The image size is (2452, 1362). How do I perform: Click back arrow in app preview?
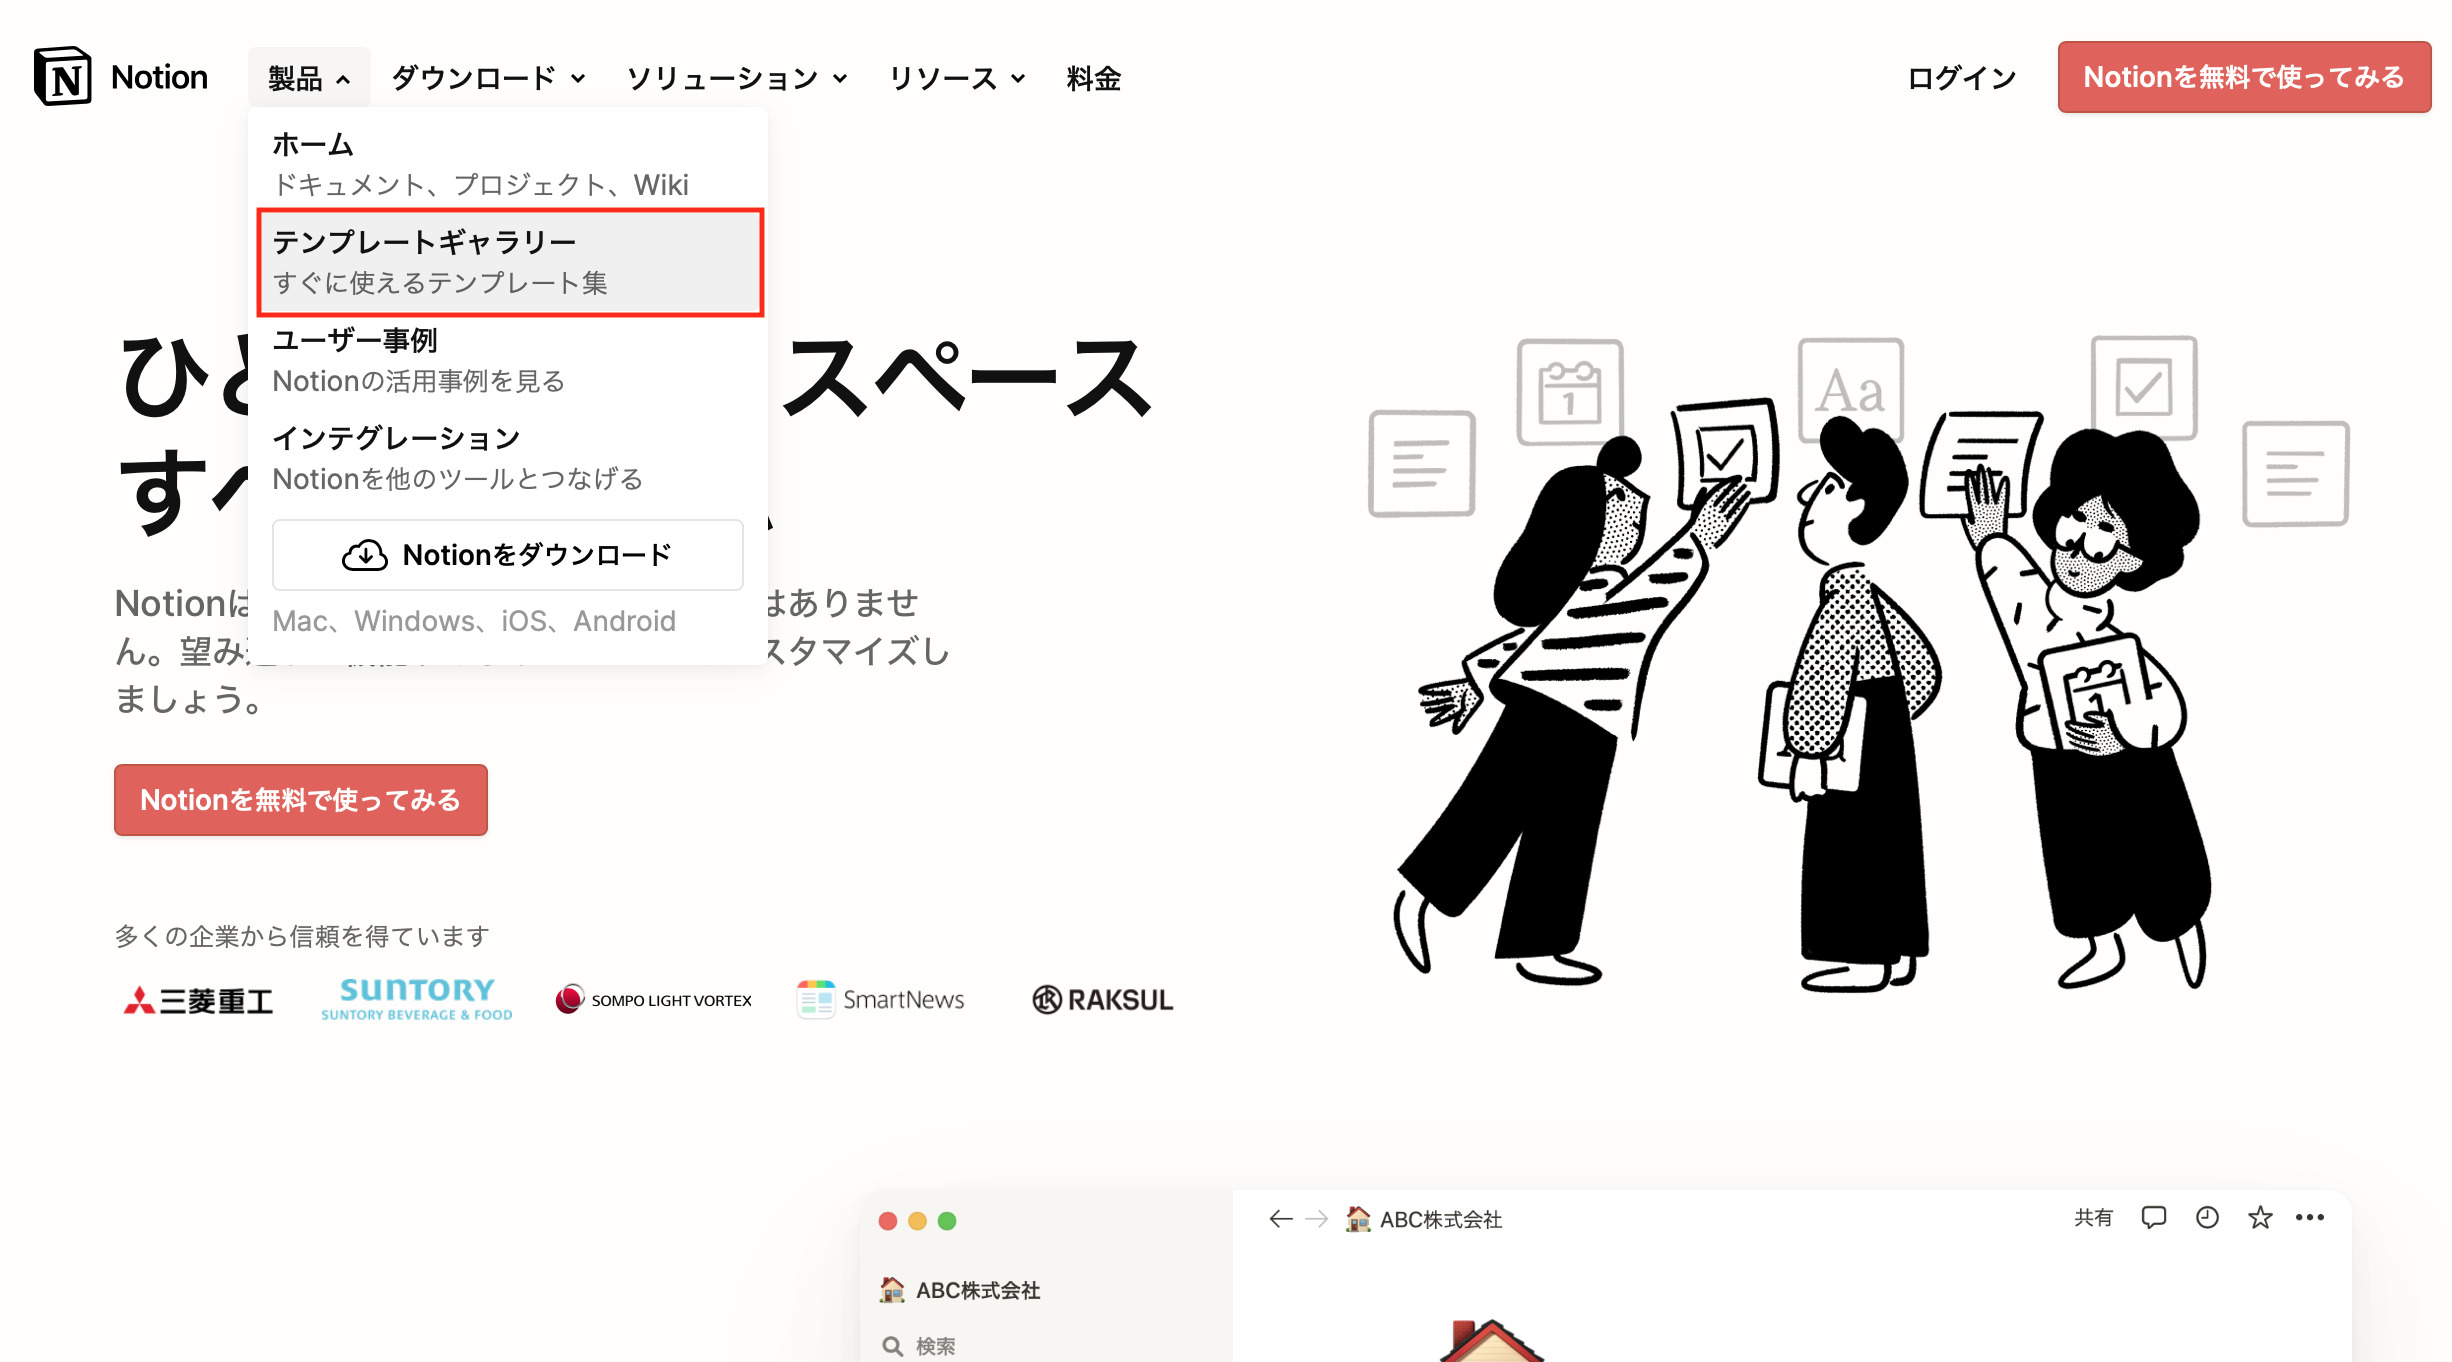coord(1280,1219)
